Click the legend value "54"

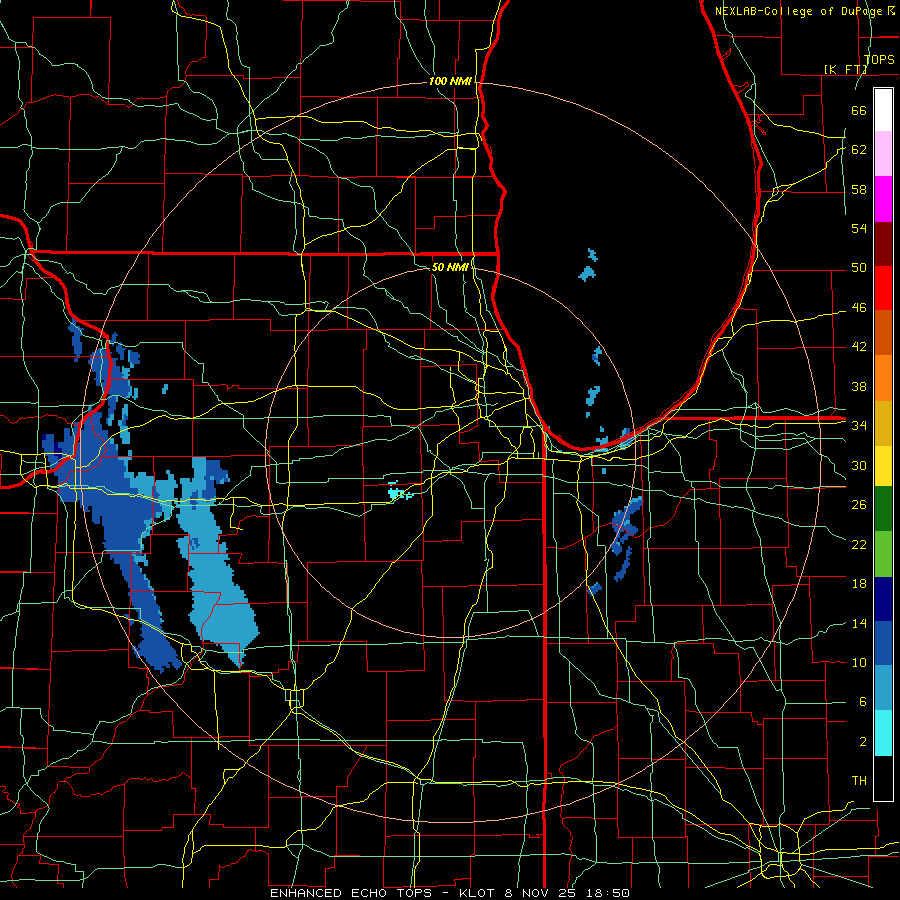pos(859,228)
